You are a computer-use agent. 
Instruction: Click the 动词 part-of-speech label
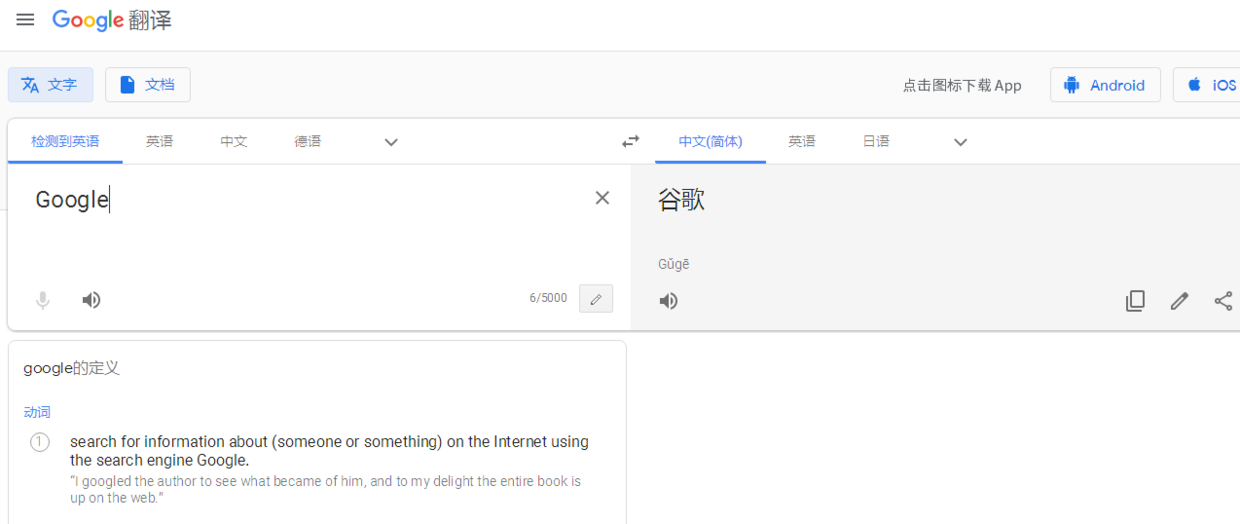[x=37, y=412]
